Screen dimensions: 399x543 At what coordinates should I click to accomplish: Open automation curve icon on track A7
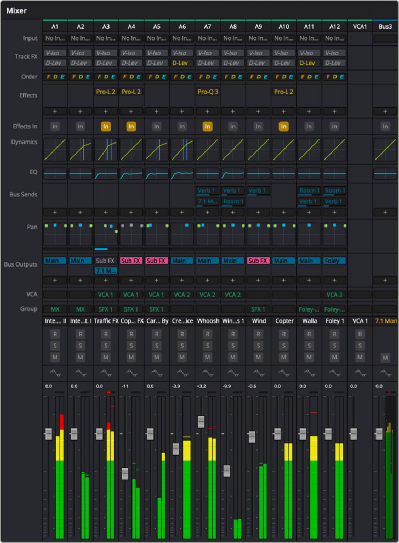pyautogui.click(x=207, y=373)
